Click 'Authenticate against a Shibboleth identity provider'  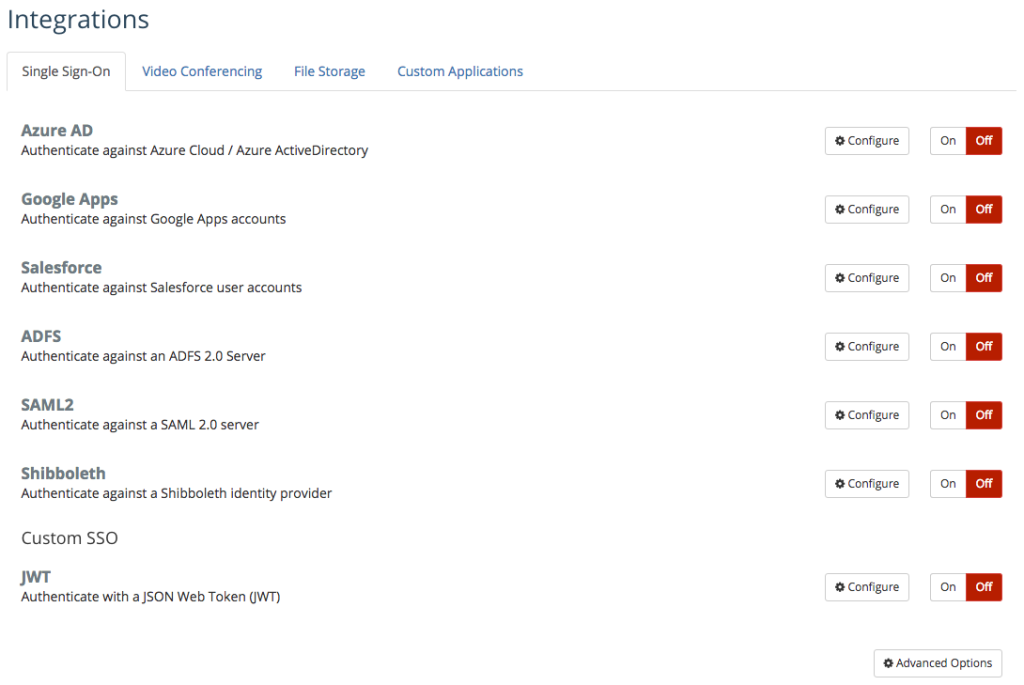176,493
